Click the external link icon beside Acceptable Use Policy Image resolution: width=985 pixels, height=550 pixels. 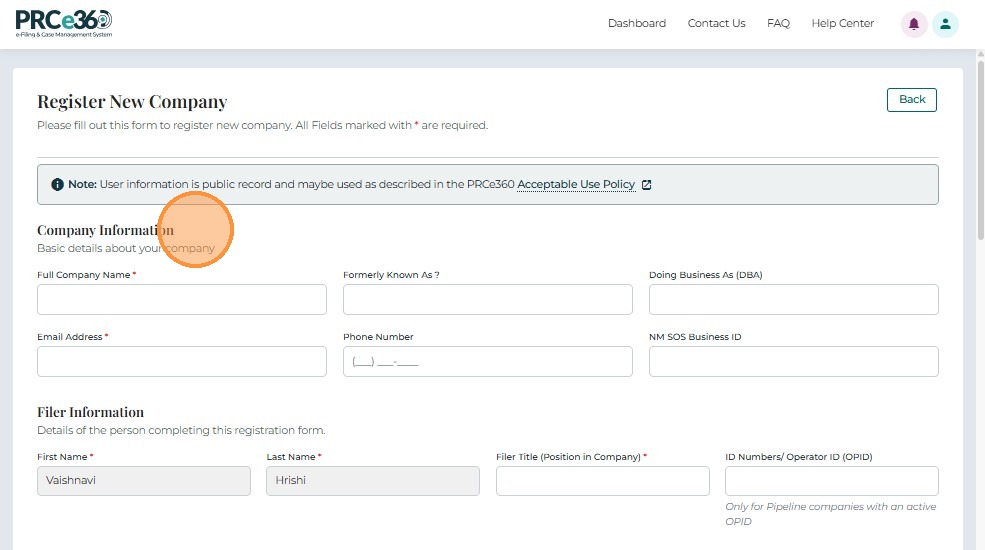point(646,185)
